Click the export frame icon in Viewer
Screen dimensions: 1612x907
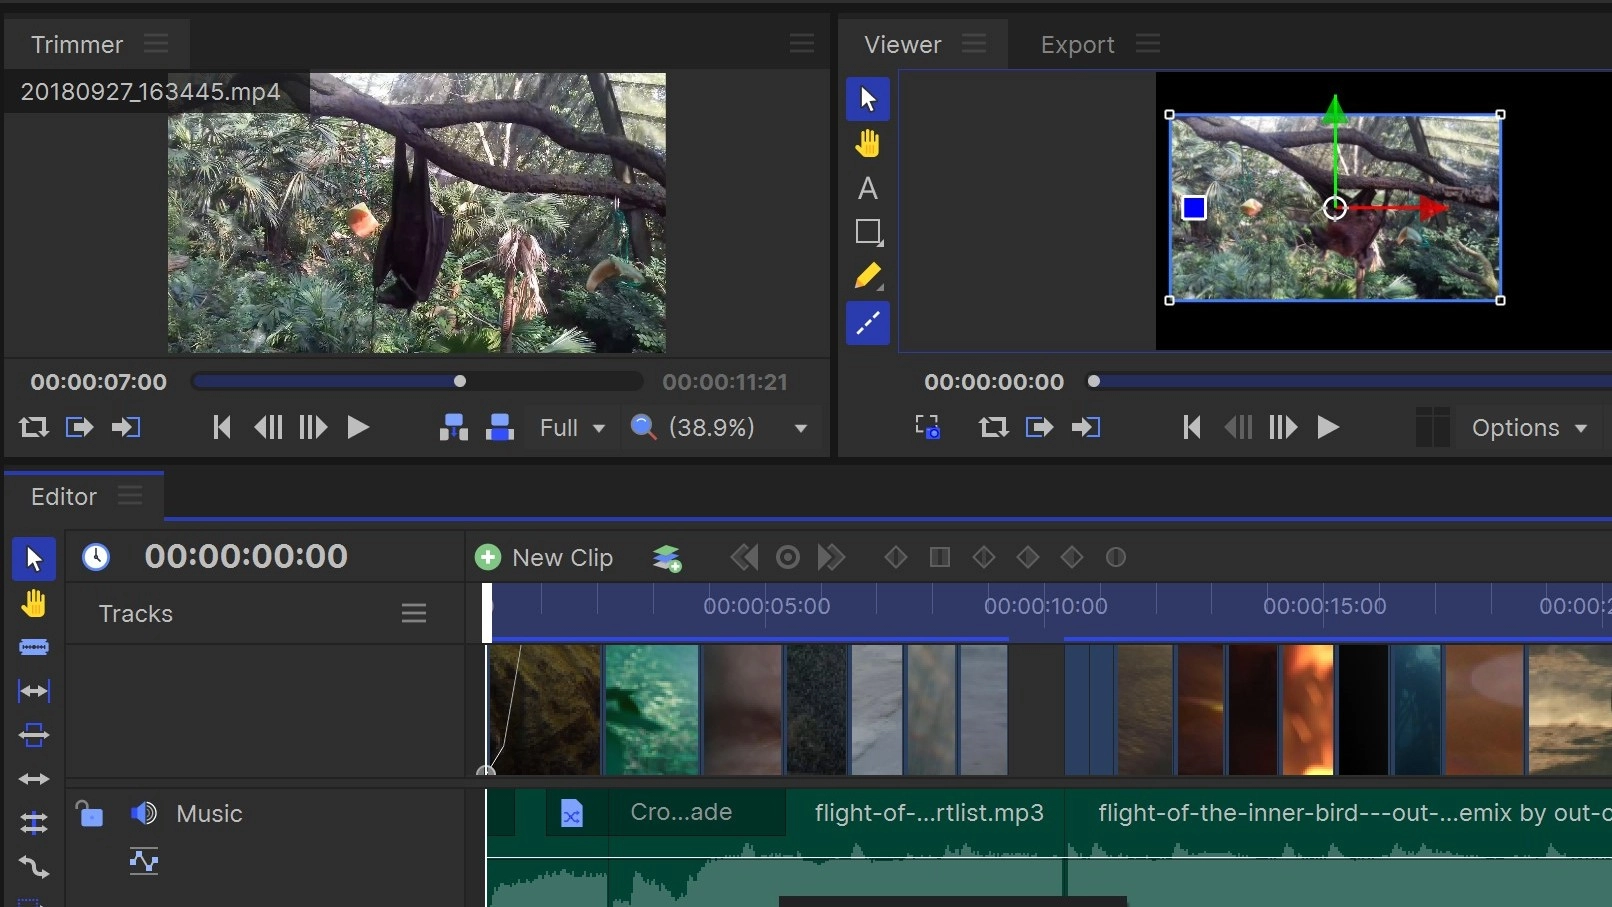pos(928,428)
